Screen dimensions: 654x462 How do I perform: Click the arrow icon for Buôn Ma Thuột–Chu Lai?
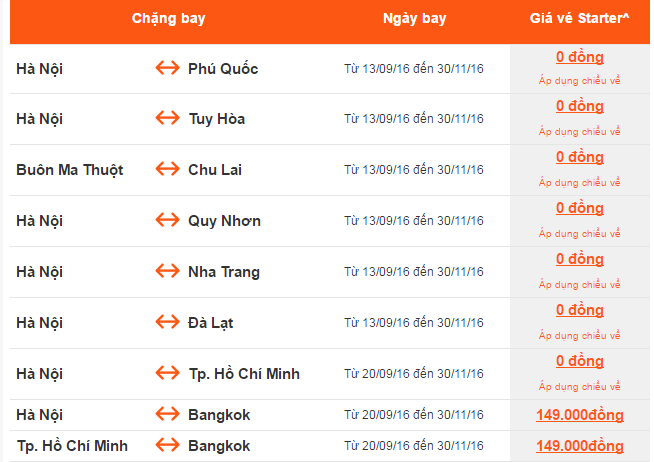(x=167, y=170)
